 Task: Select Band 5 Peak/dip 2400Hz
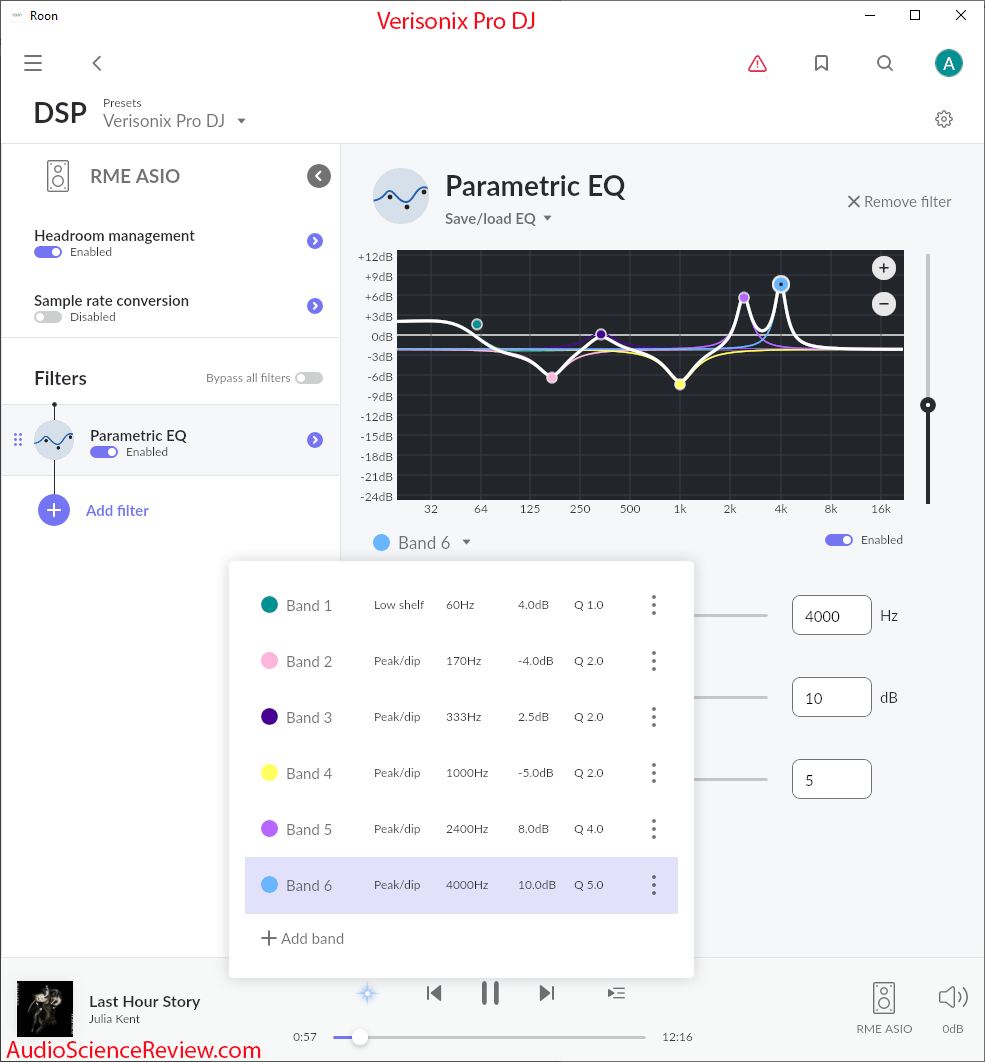click(x=461, y=829)
